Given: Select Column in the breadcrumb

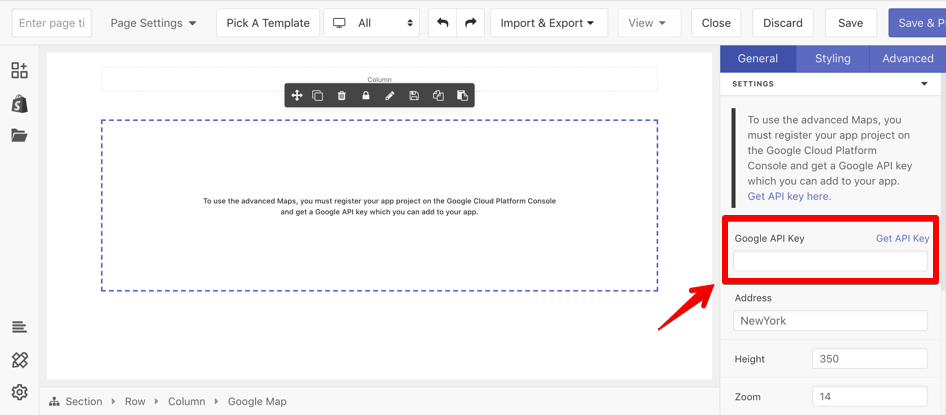Looking at the screenshot, I should 186,401.
